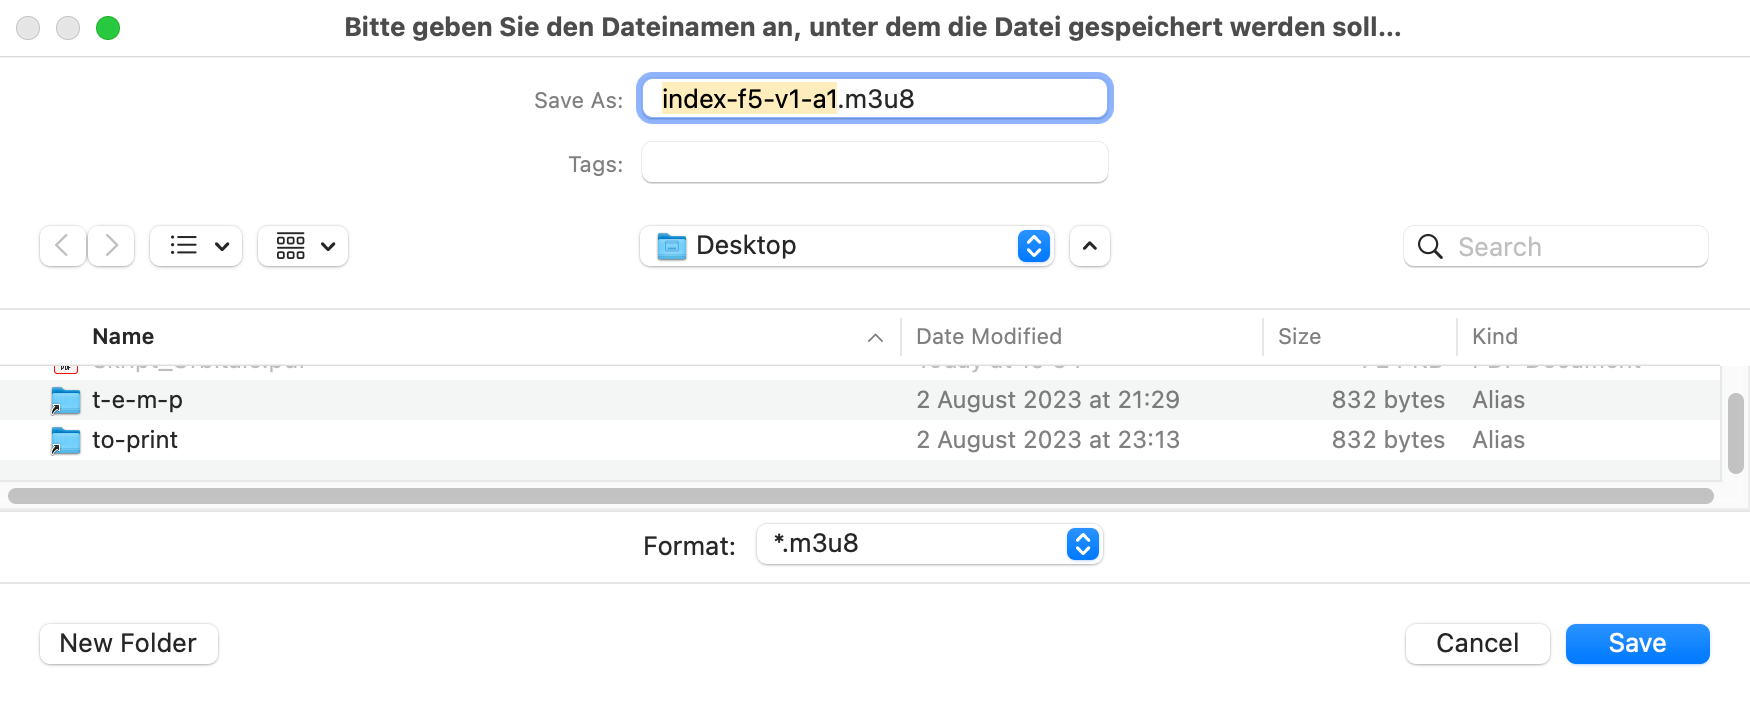Open the icon grouping options menu
This screenshot has height=704, width=1750.
(x=303, y=246)
